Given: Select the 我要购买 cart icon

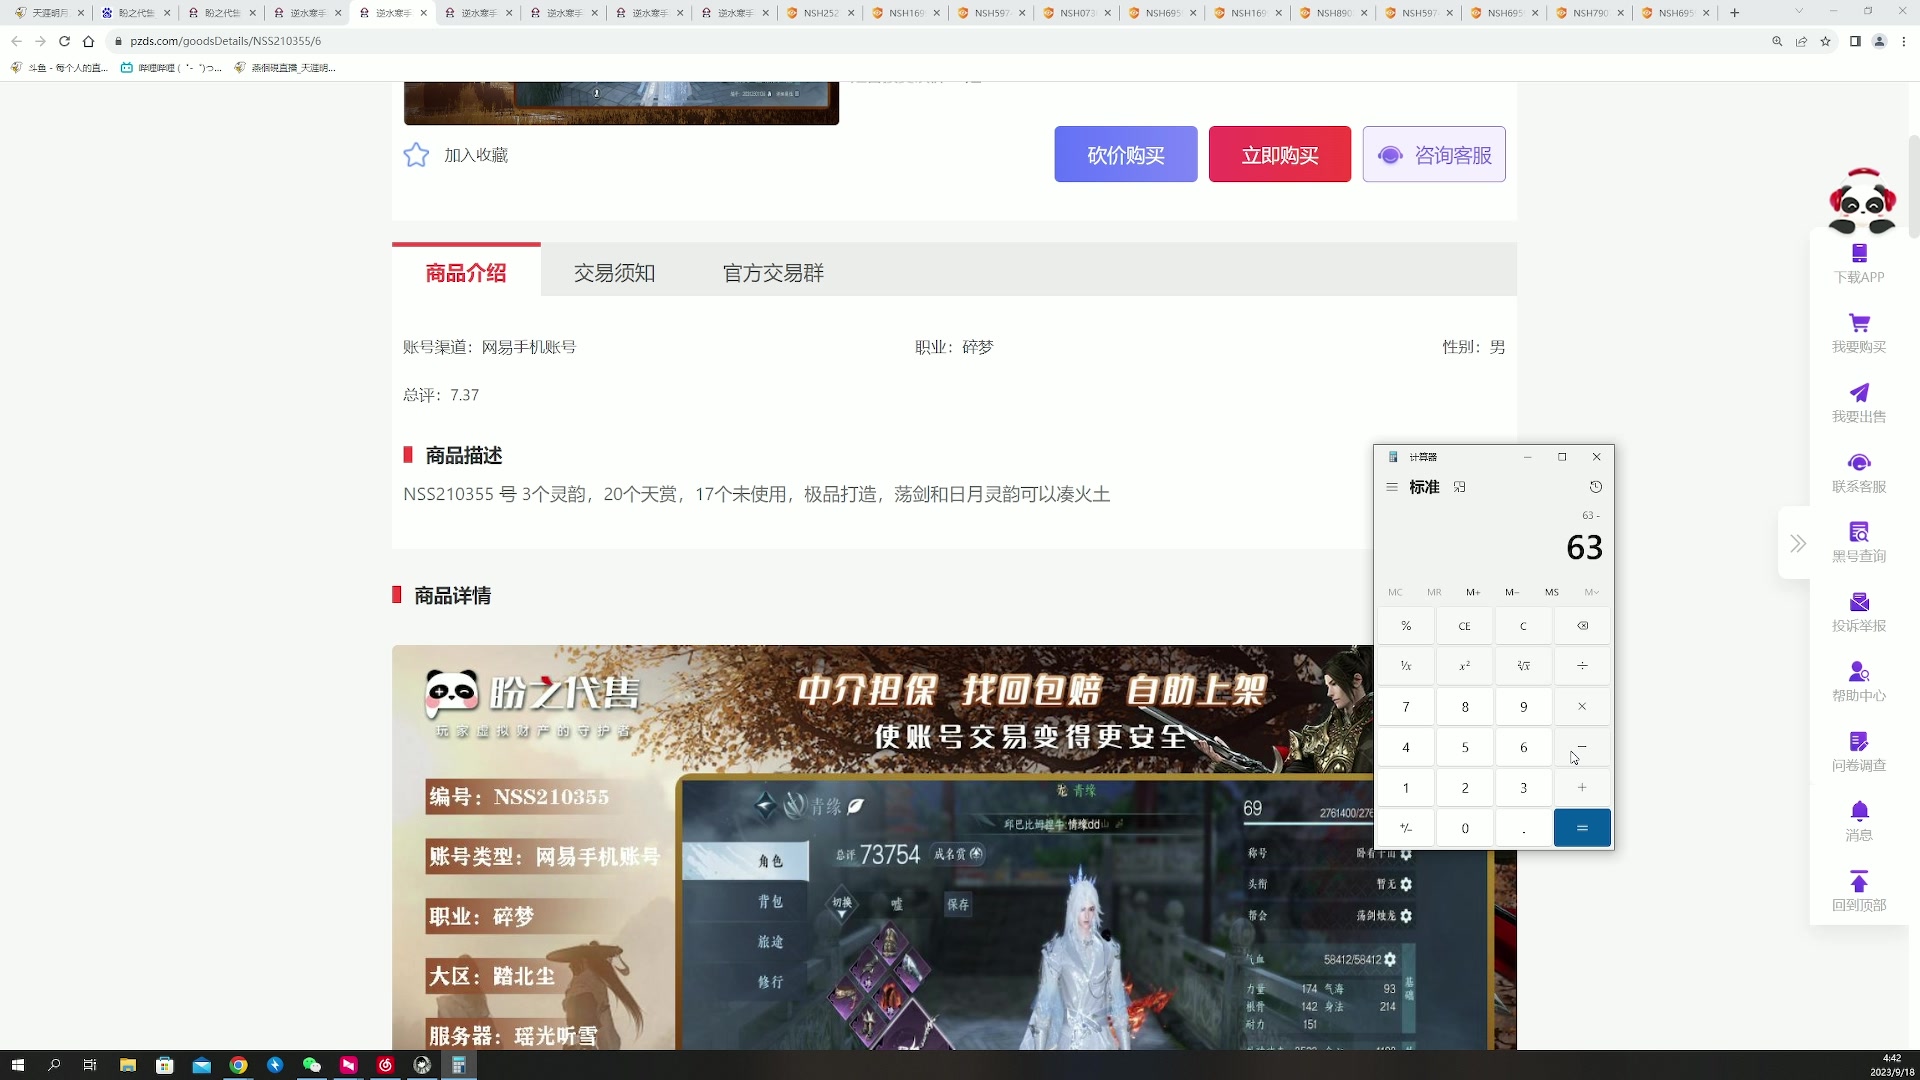Looking at the screenshot, I should click(x=1859, y=322).
